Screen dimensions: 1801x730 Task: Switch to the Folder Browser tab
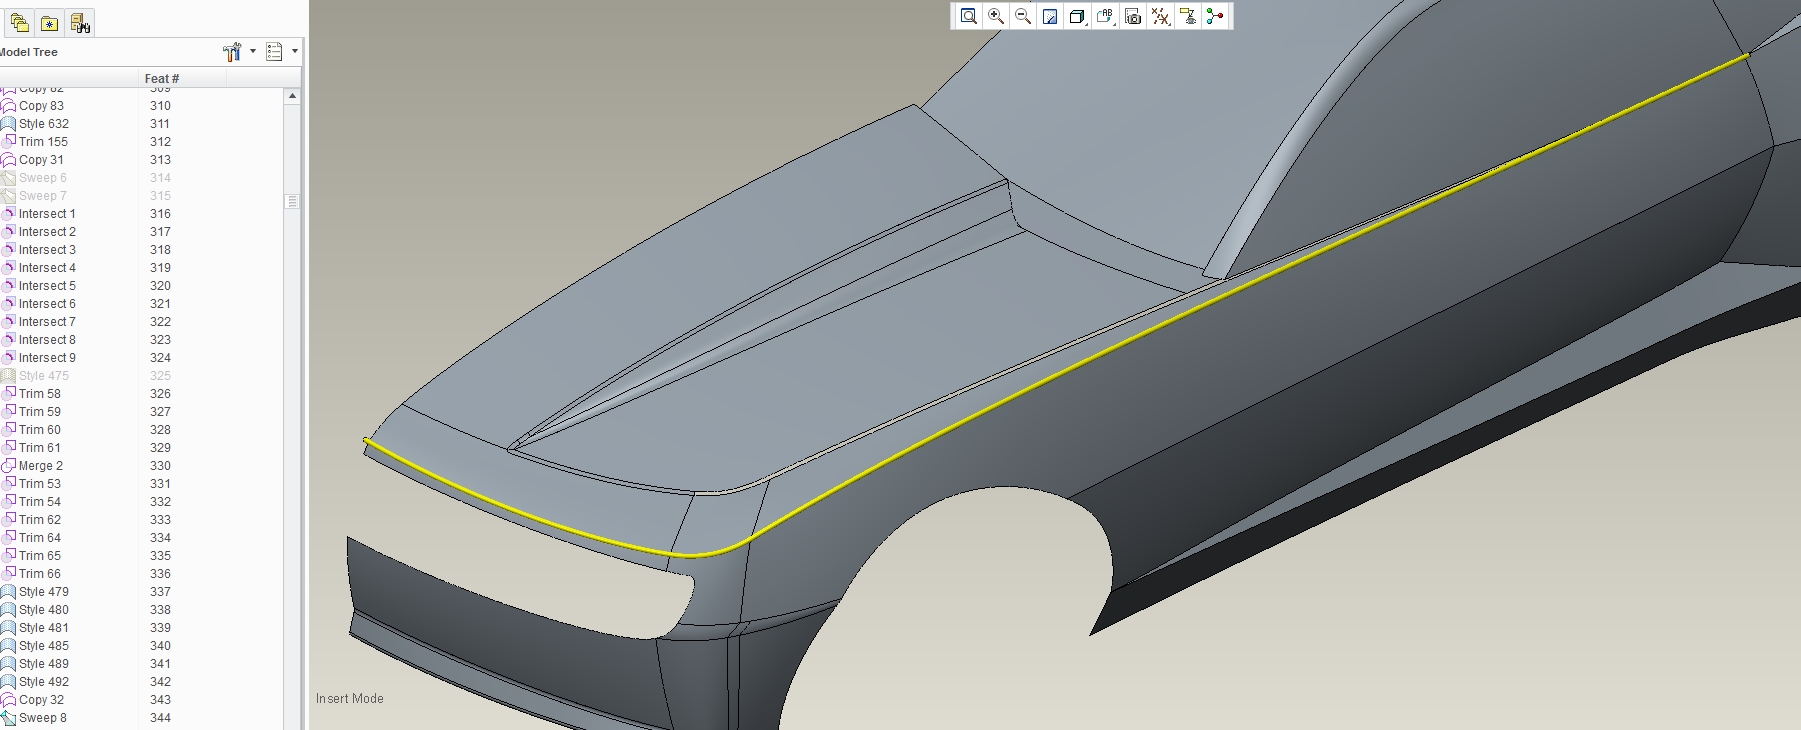[x=20, y=22]
